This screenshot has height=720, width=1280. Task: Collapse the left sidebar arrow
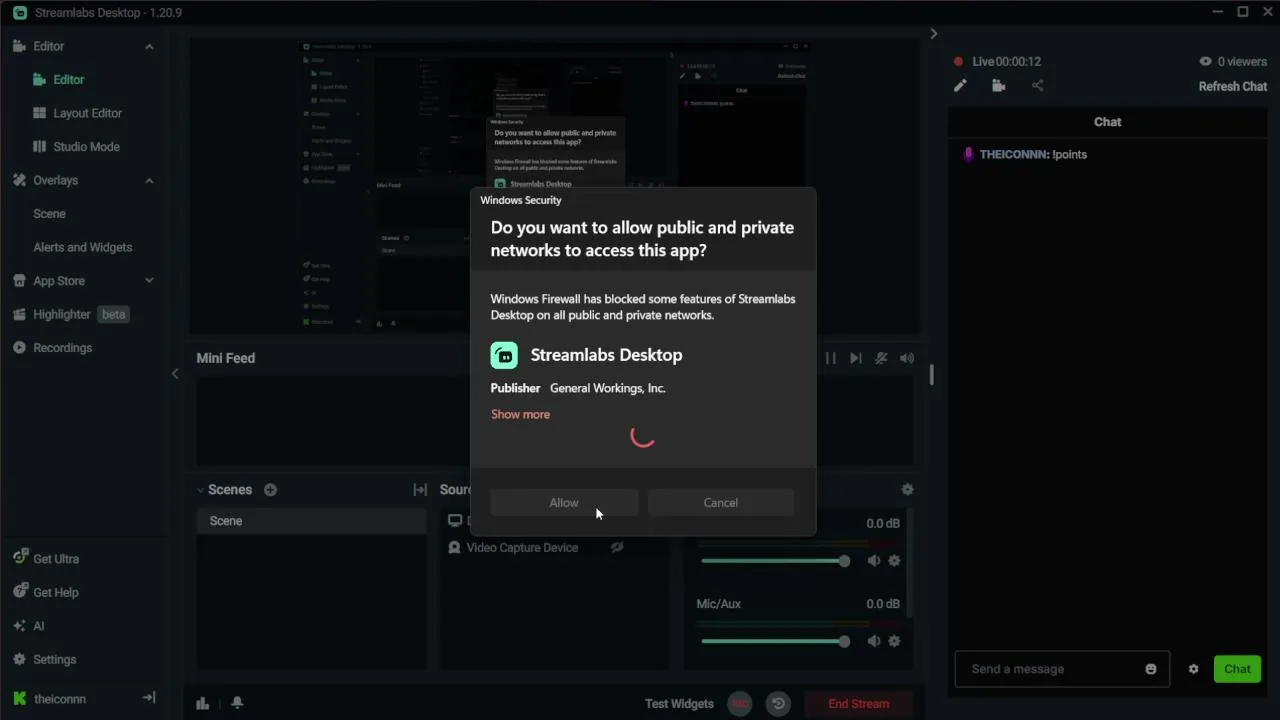175,374
